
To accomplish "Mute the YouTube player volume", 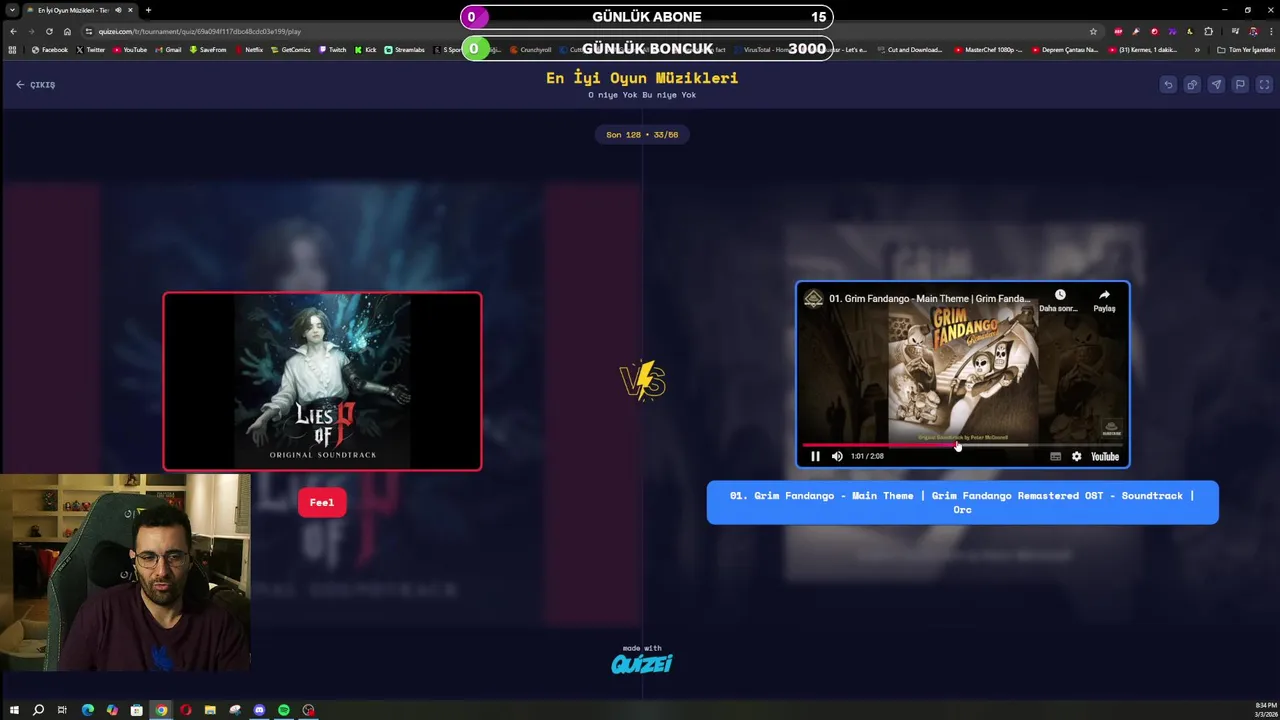I will (837, 456).
